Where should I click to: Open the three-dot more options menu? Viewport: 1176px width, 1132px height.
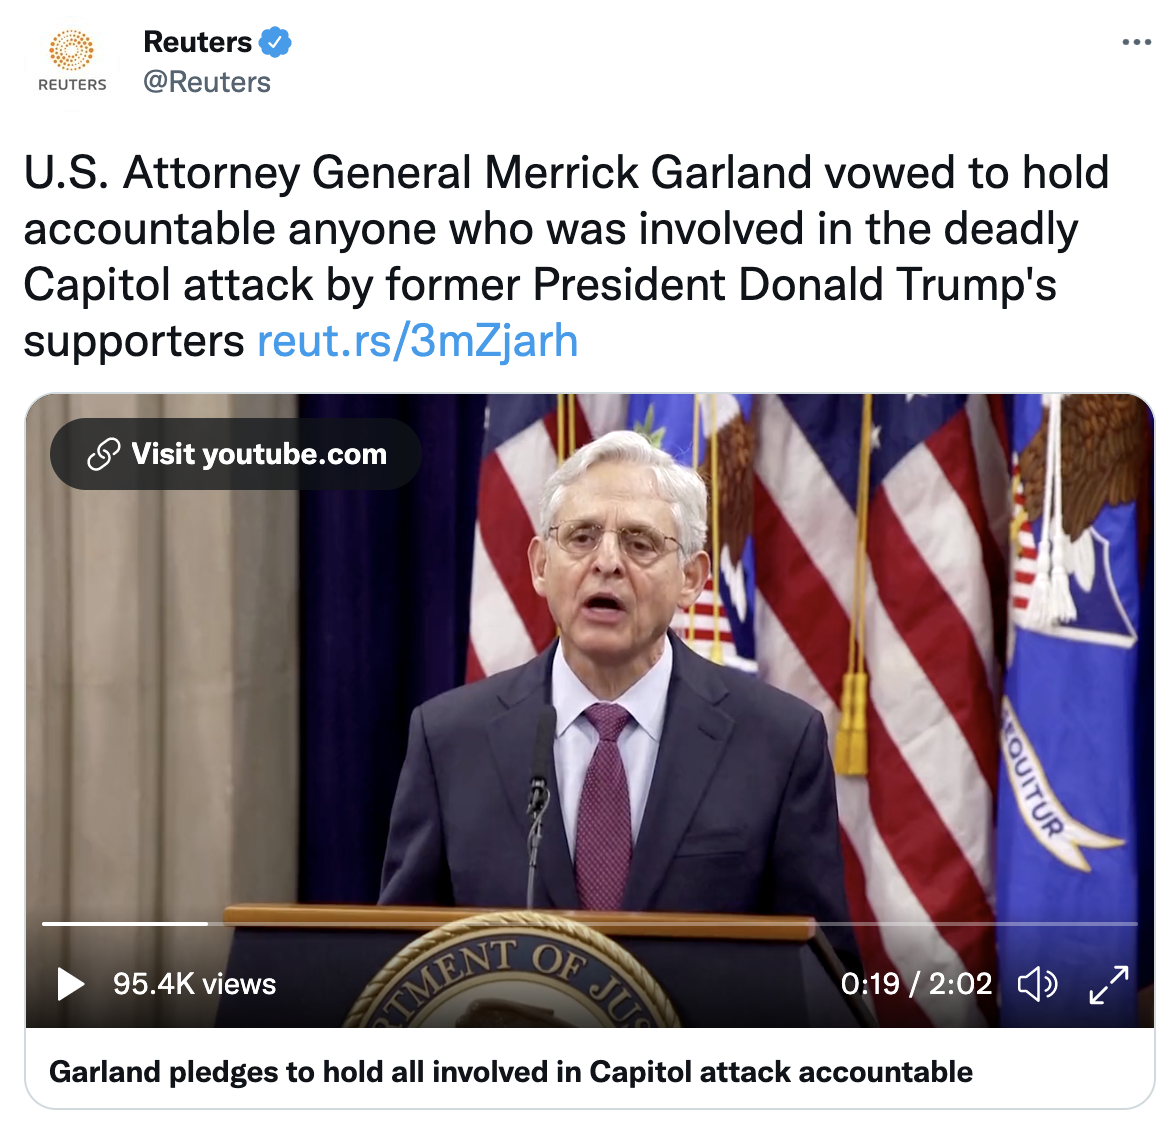(1136, 42)
